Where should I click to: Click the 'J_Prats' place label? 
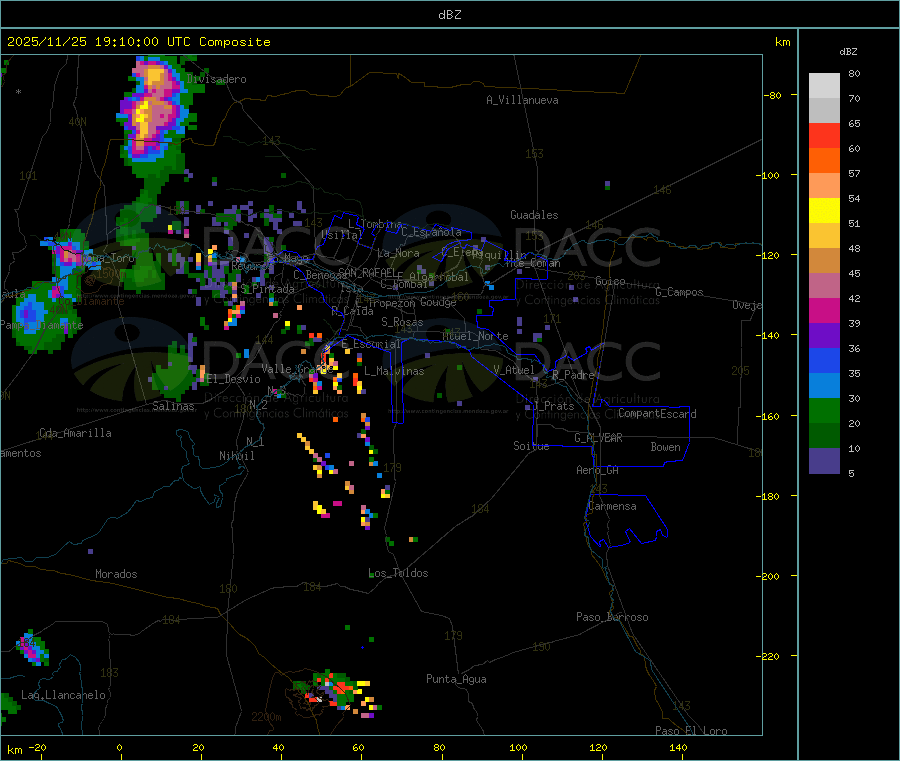[553, 406]
